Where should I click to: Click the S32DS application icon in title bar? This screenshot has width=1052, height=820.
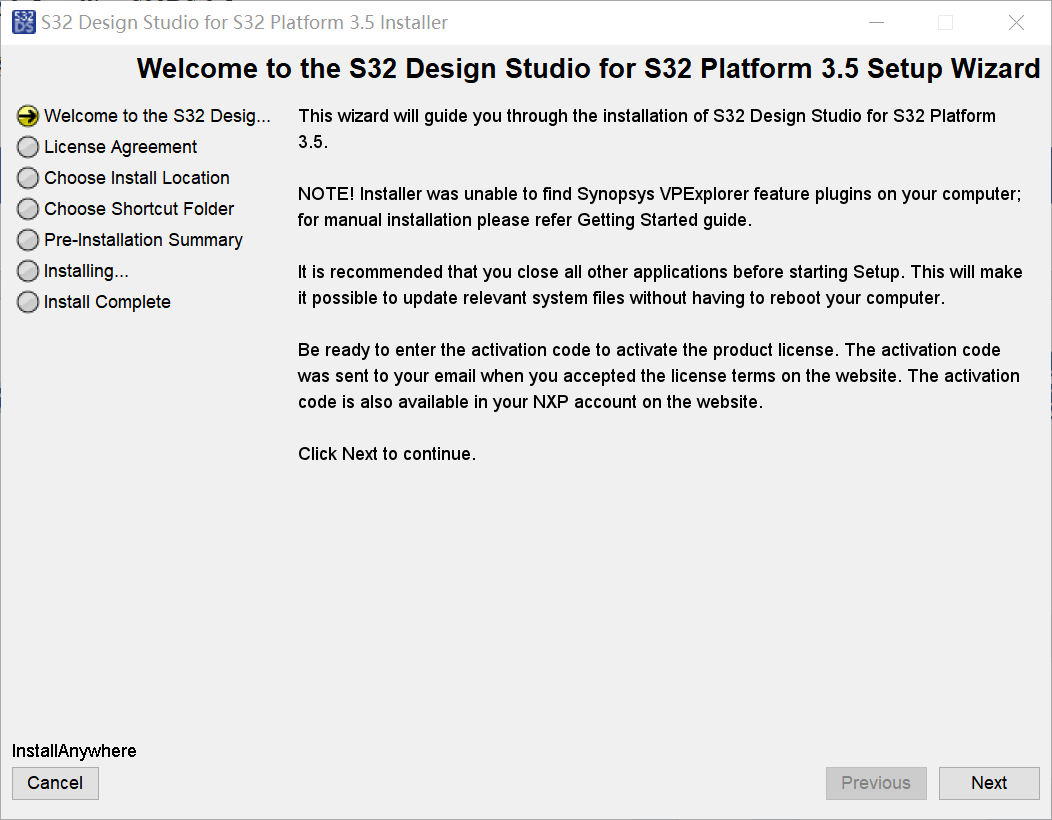23,22
